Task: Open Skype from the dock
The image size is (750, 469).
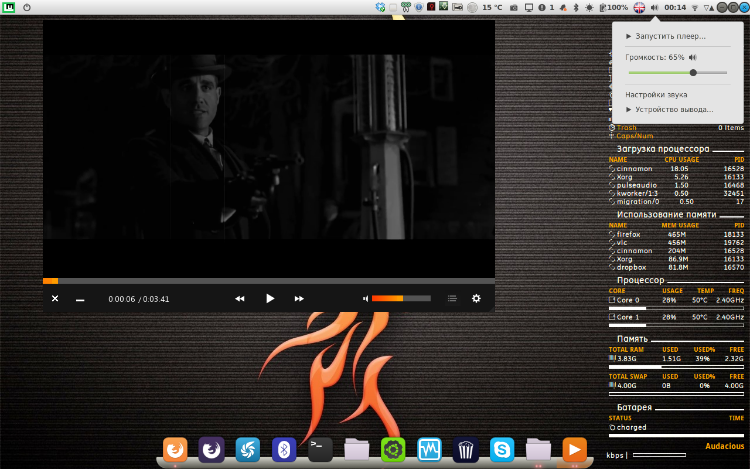Action: 501,449
